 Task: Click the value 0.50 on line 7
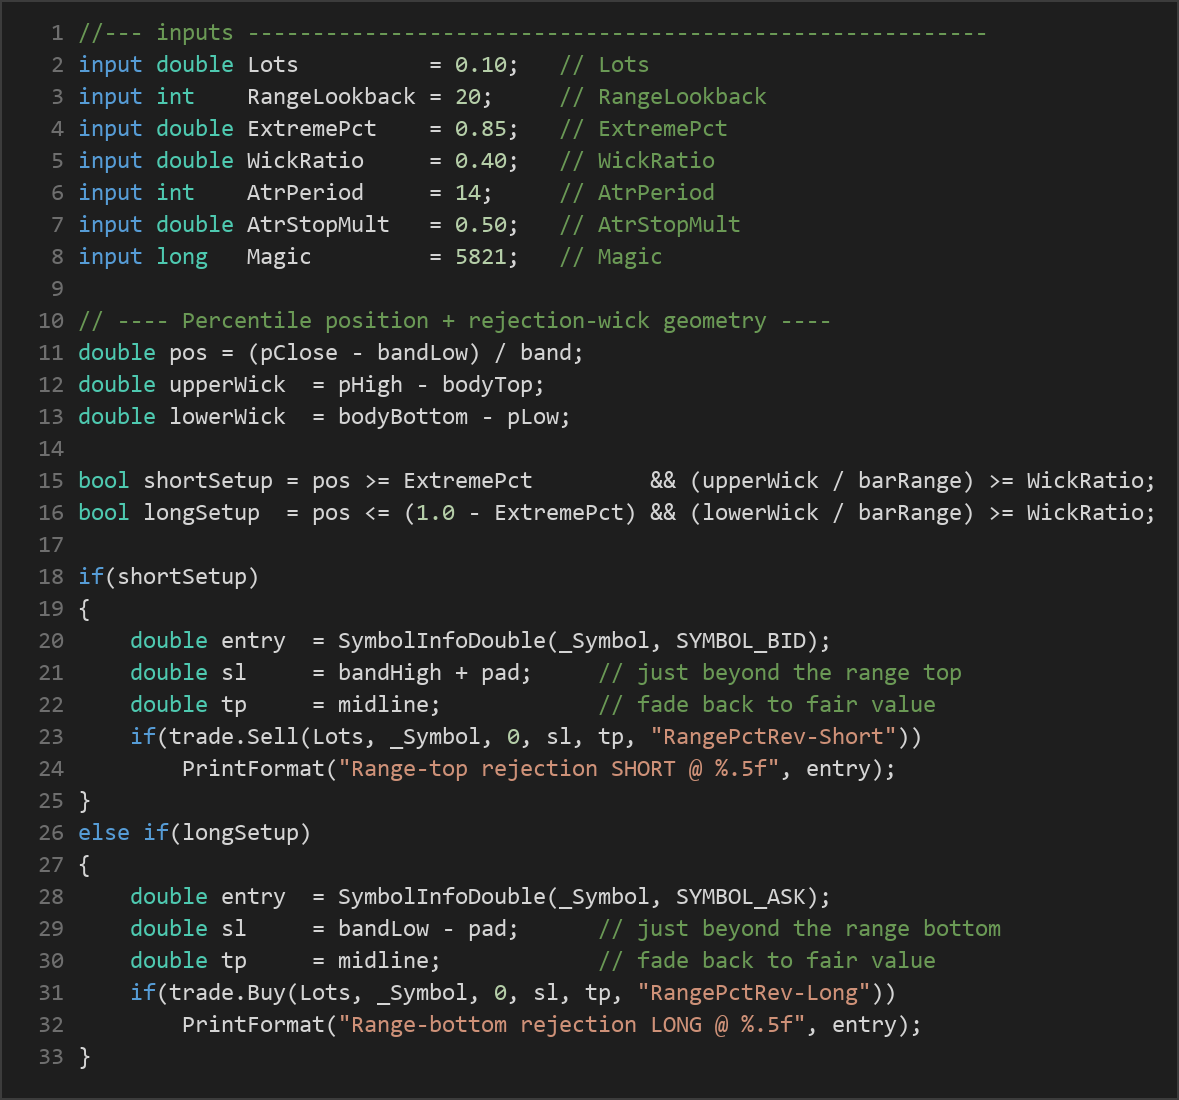tap(480, 225)
